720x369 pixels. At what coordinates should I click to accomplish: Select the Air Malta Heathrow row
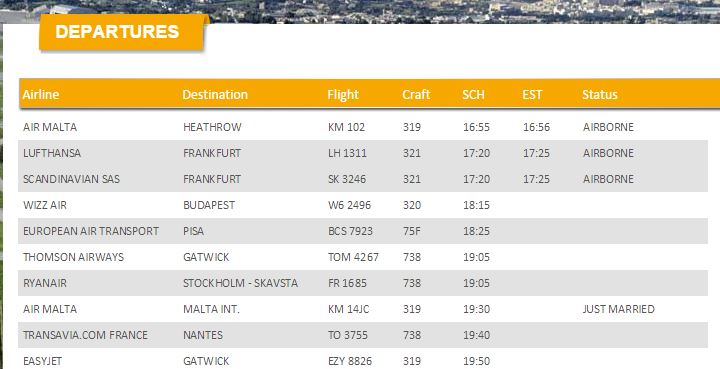coord(363,127)
